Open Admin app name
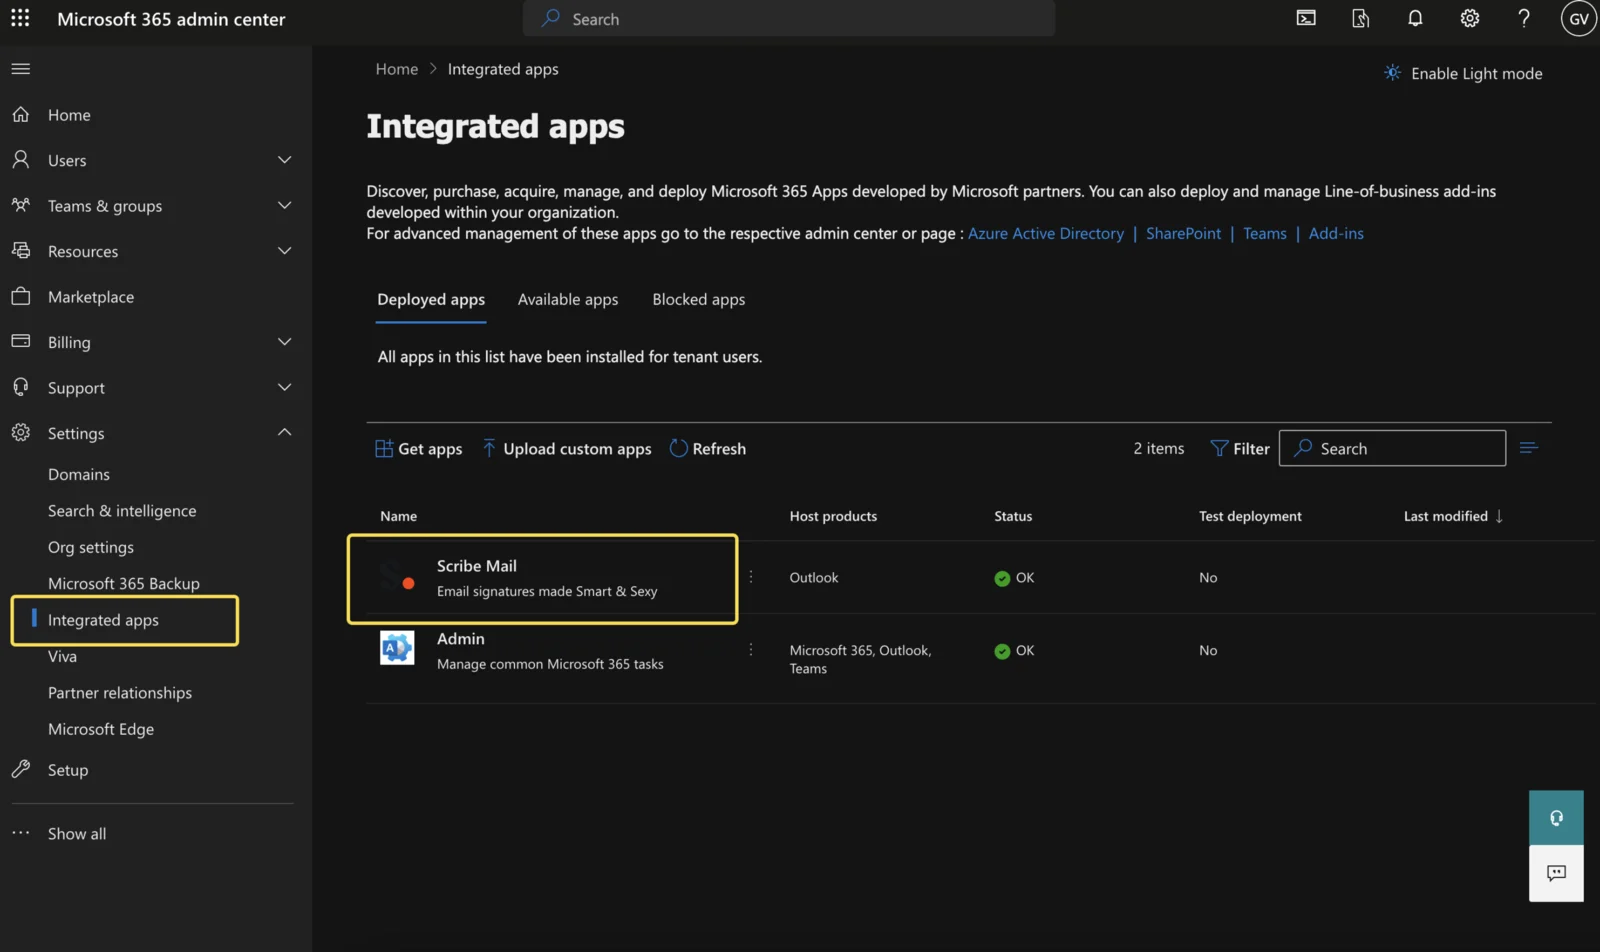 pyautogui.click(x=461, y=638)
